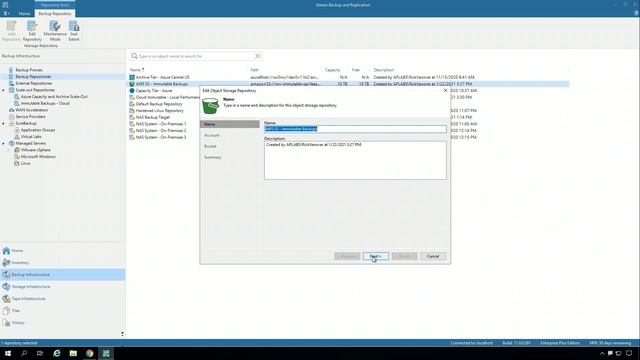Select the Backup Repository ribbon tab
This screenshot has width=640, height=360.
[55, 13]
